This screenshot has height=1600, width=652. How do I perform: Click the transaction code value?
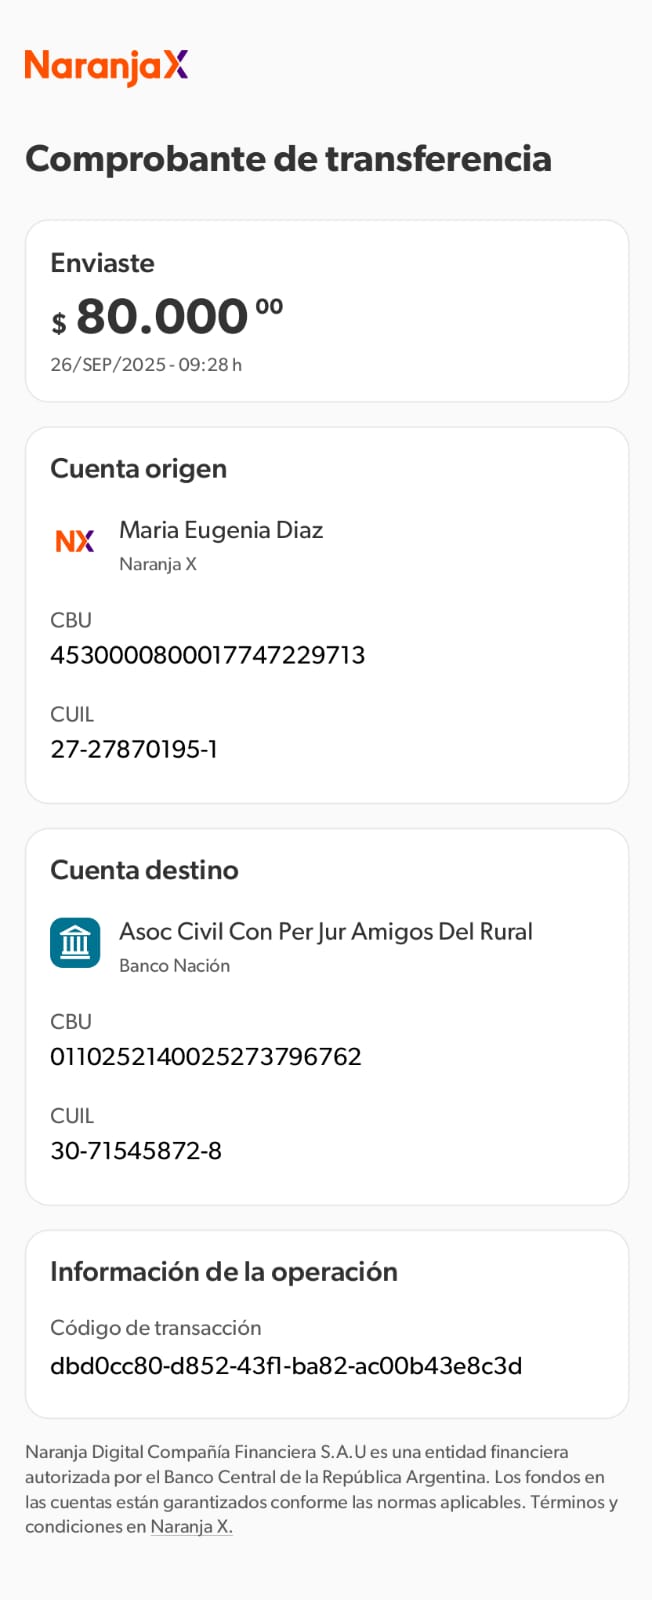pyautogui.click(x=286, y=1366)
